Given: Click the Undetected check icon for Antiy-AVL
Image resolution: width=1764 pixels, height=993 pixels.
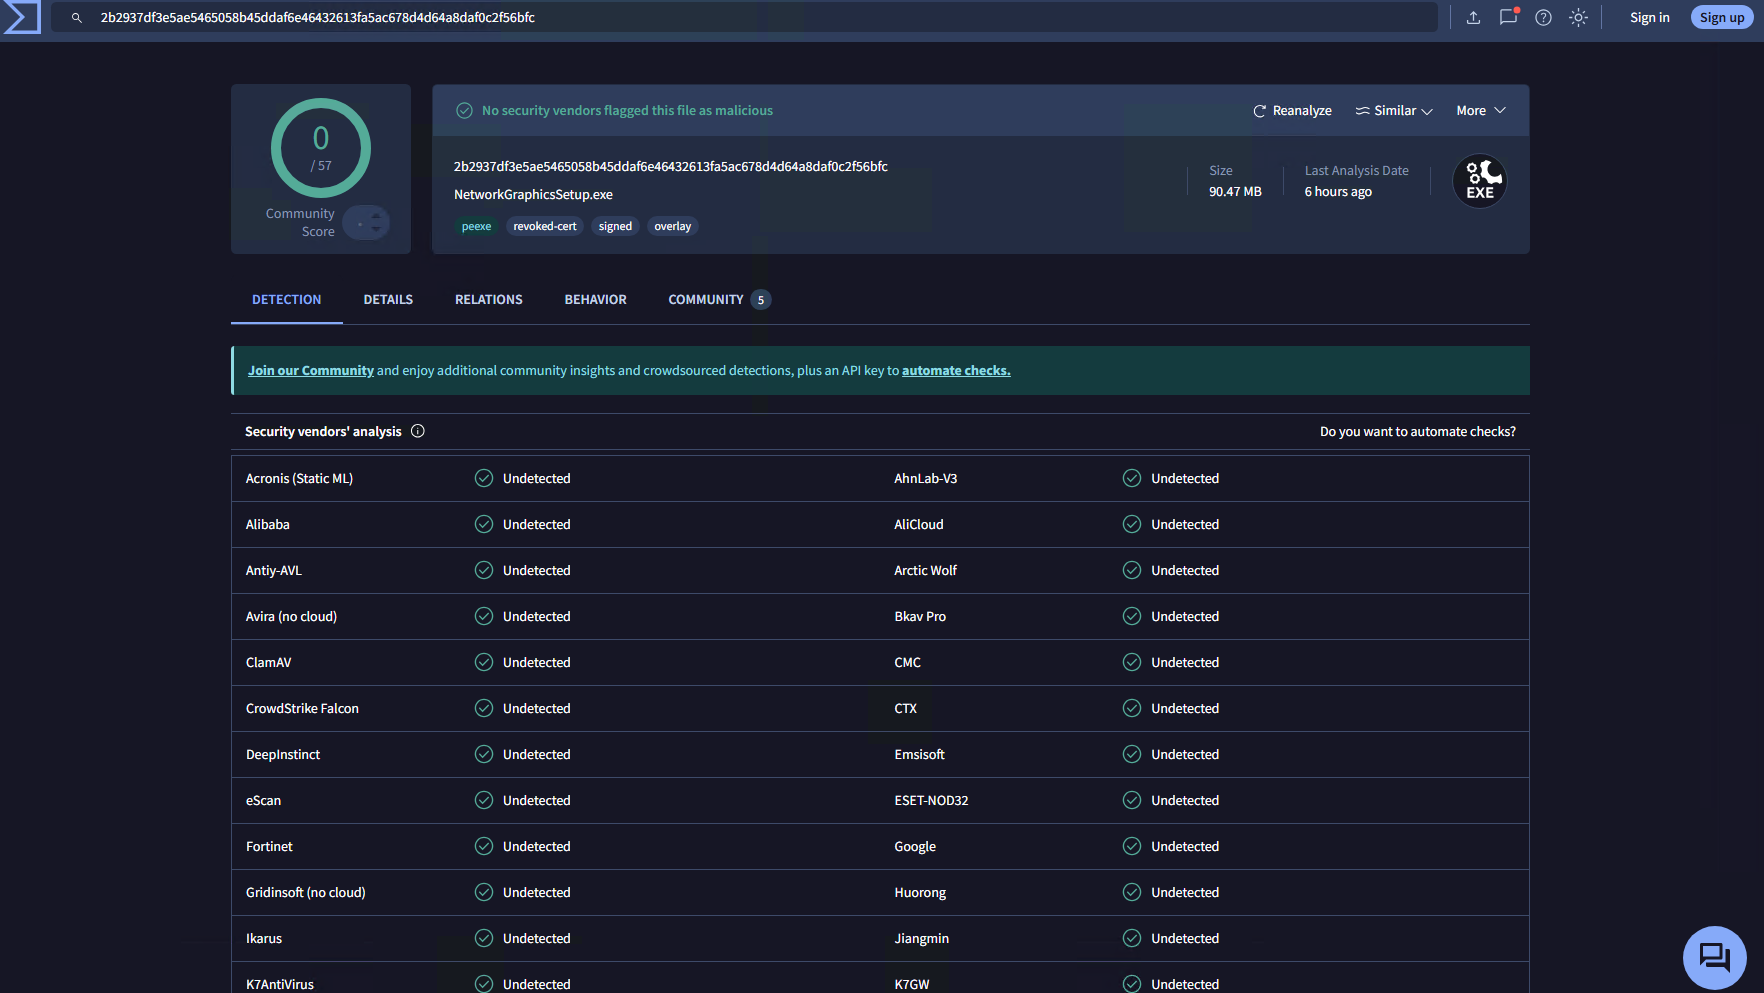Looking at the screenshot, I should [484, 570].
